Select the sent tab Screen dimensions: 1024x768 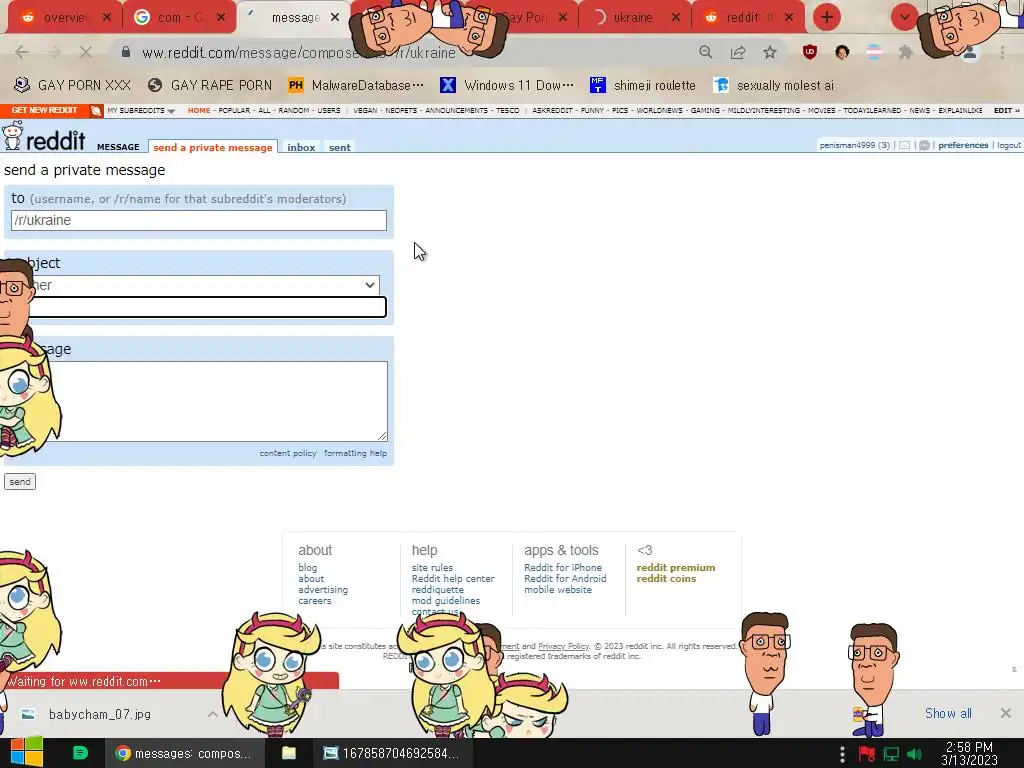coord(340,148)
